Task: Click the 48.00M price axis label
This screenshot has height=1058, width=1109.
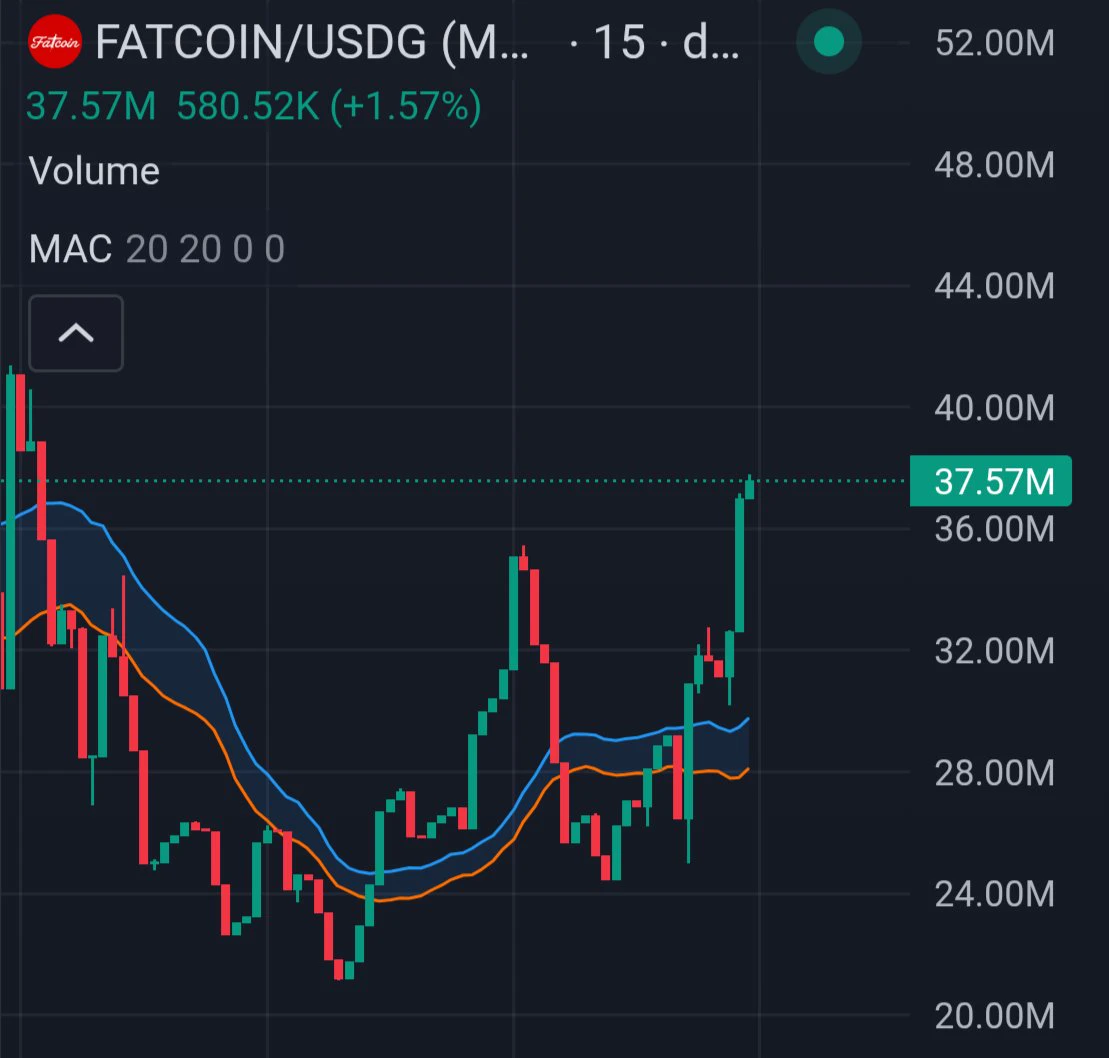Action: coord(994,165)
